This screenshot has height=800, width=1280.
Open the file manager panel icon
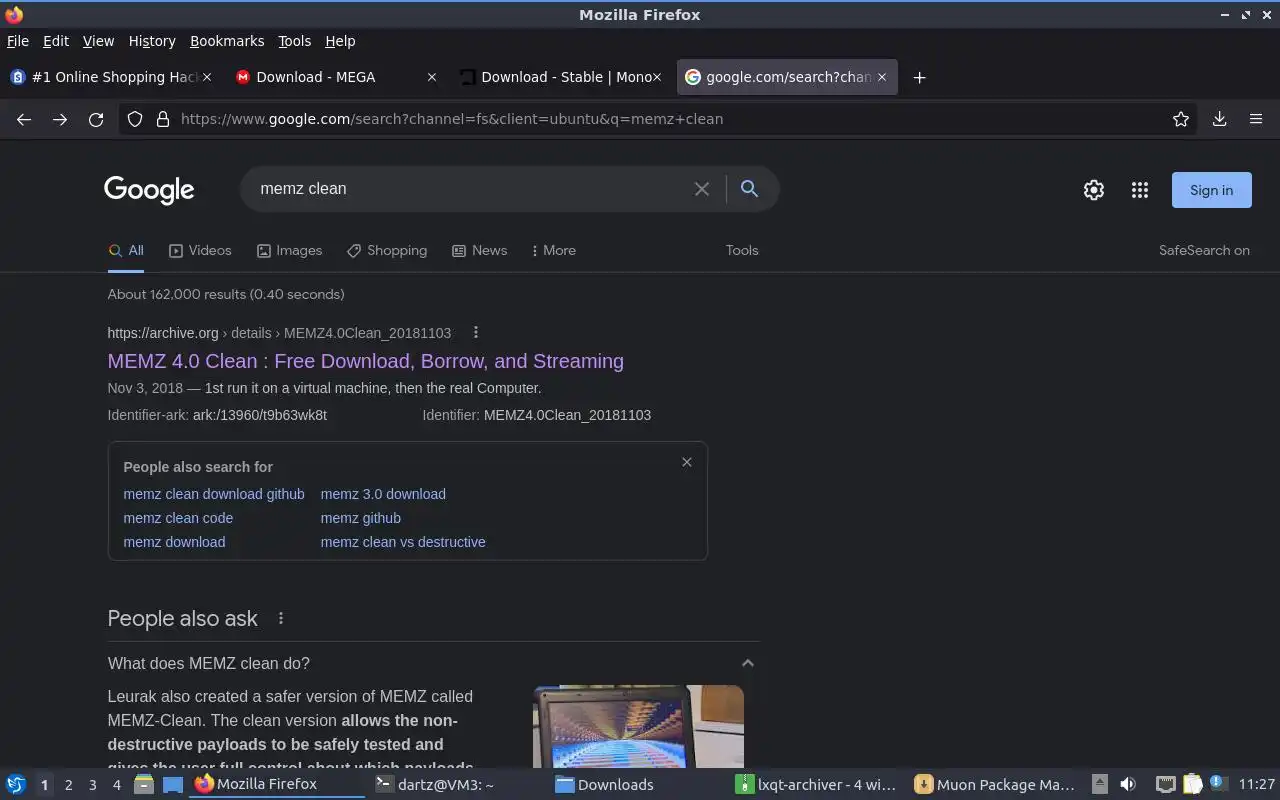tap(144, 785)
